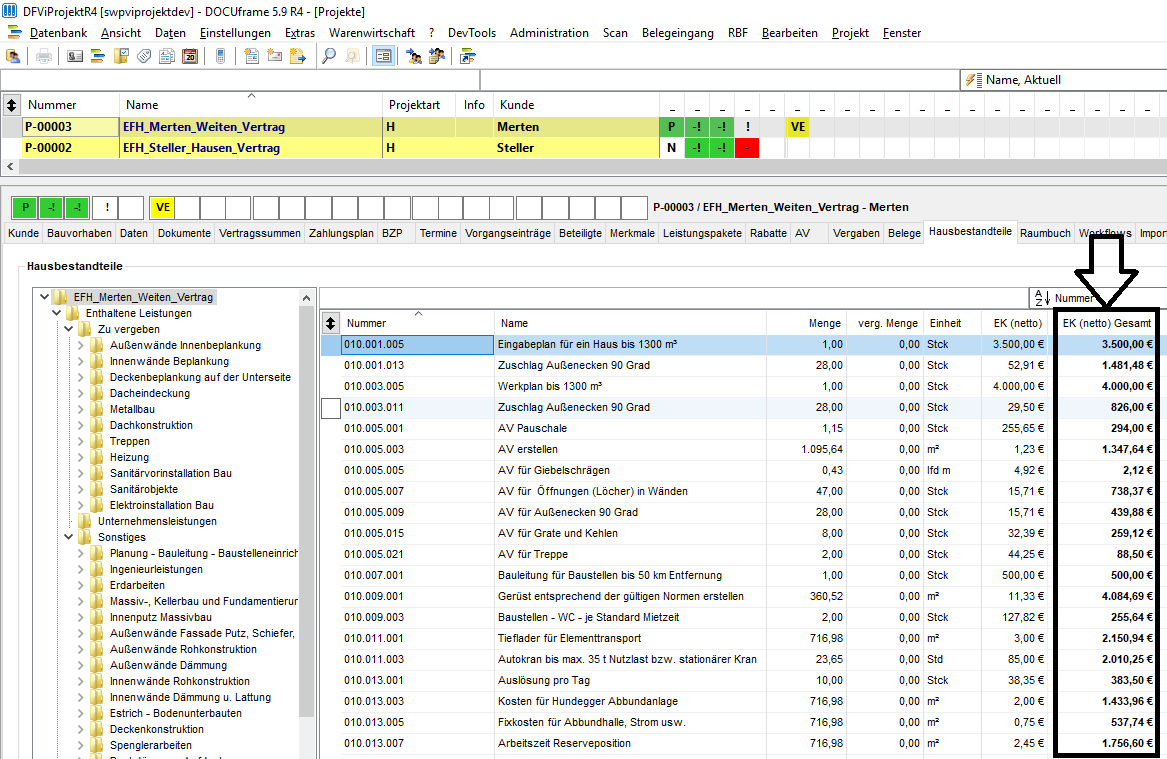The height and width of the screenshot is (759, 1167).
Task: Collapse the Enthaltene Leistungen node
Action: click(57, 313)
